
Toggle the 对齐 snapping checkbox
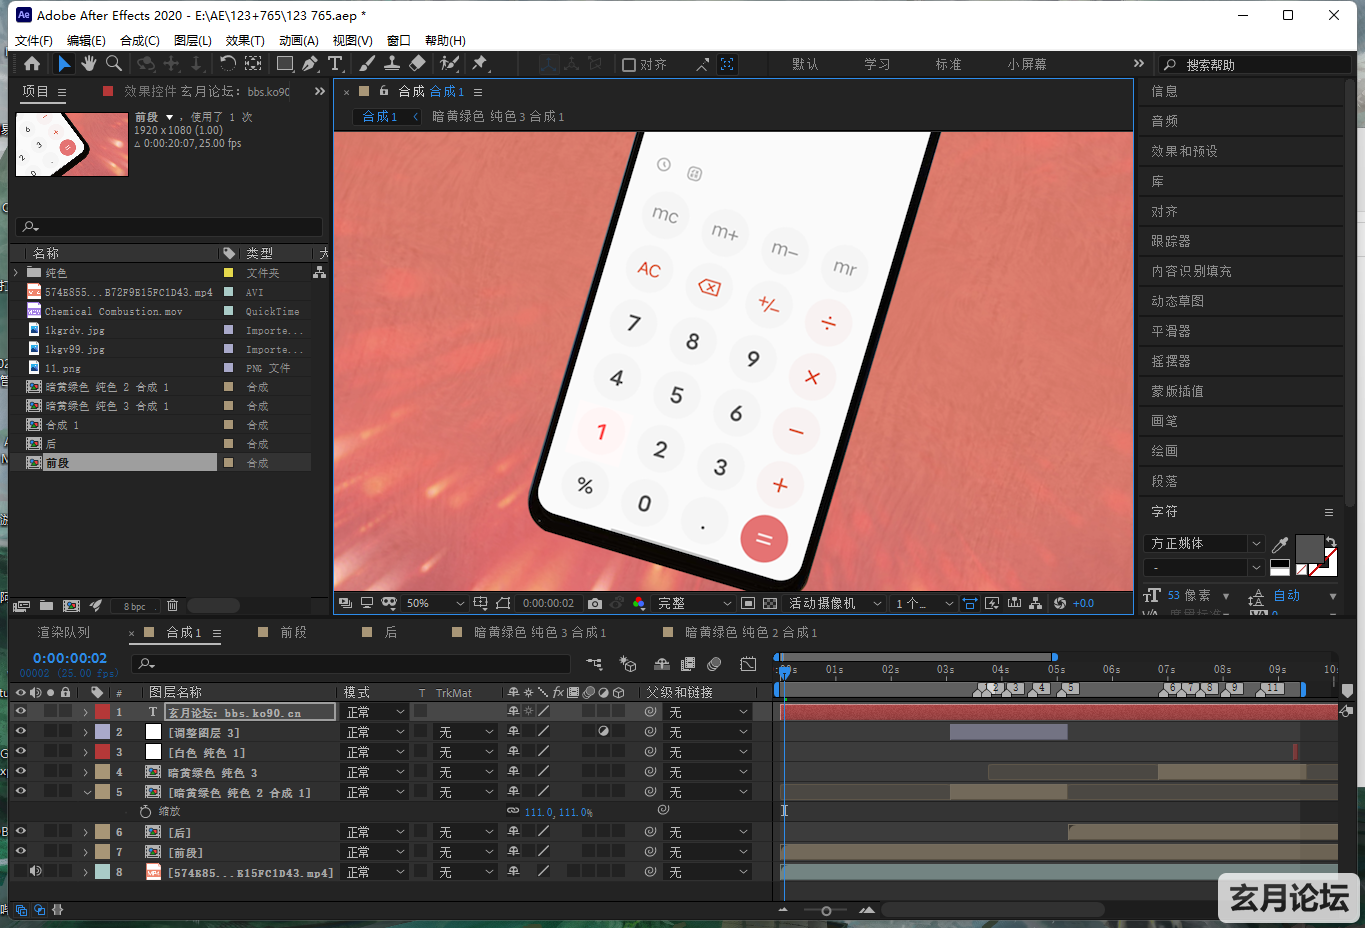pos(629,64)
